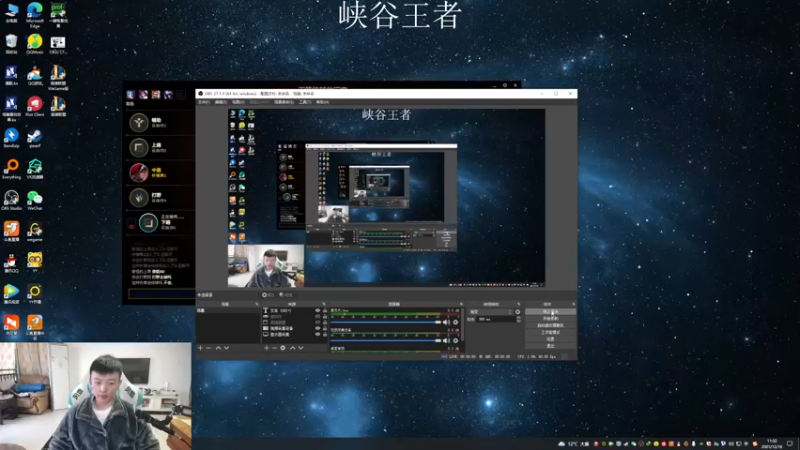This screenshot has height=450, width=800.
Task: Adjust the transition duration stepper arrows
Action: tap(518, 319)
